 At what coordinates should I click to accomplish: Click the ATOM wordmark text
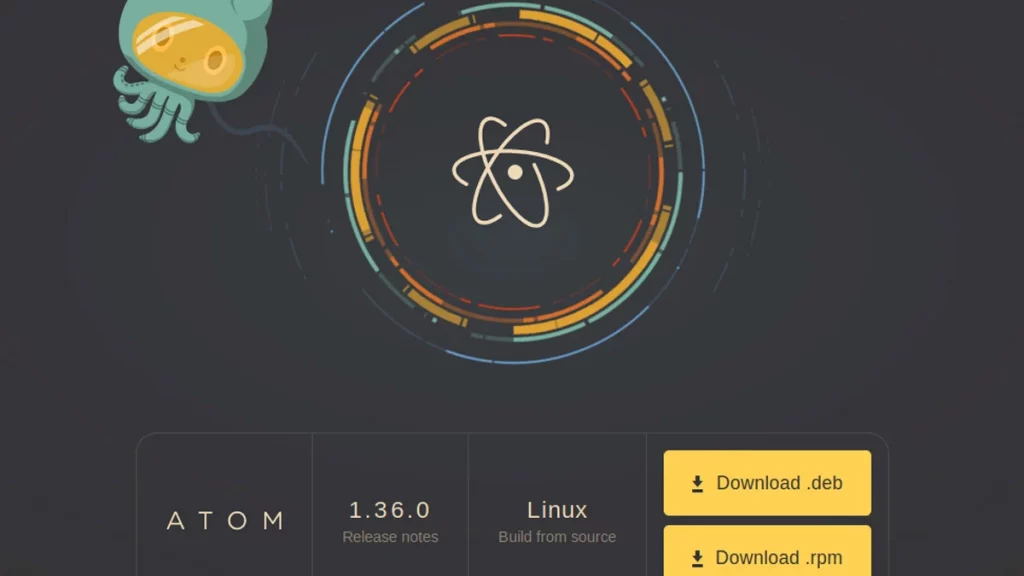point(224,520)
